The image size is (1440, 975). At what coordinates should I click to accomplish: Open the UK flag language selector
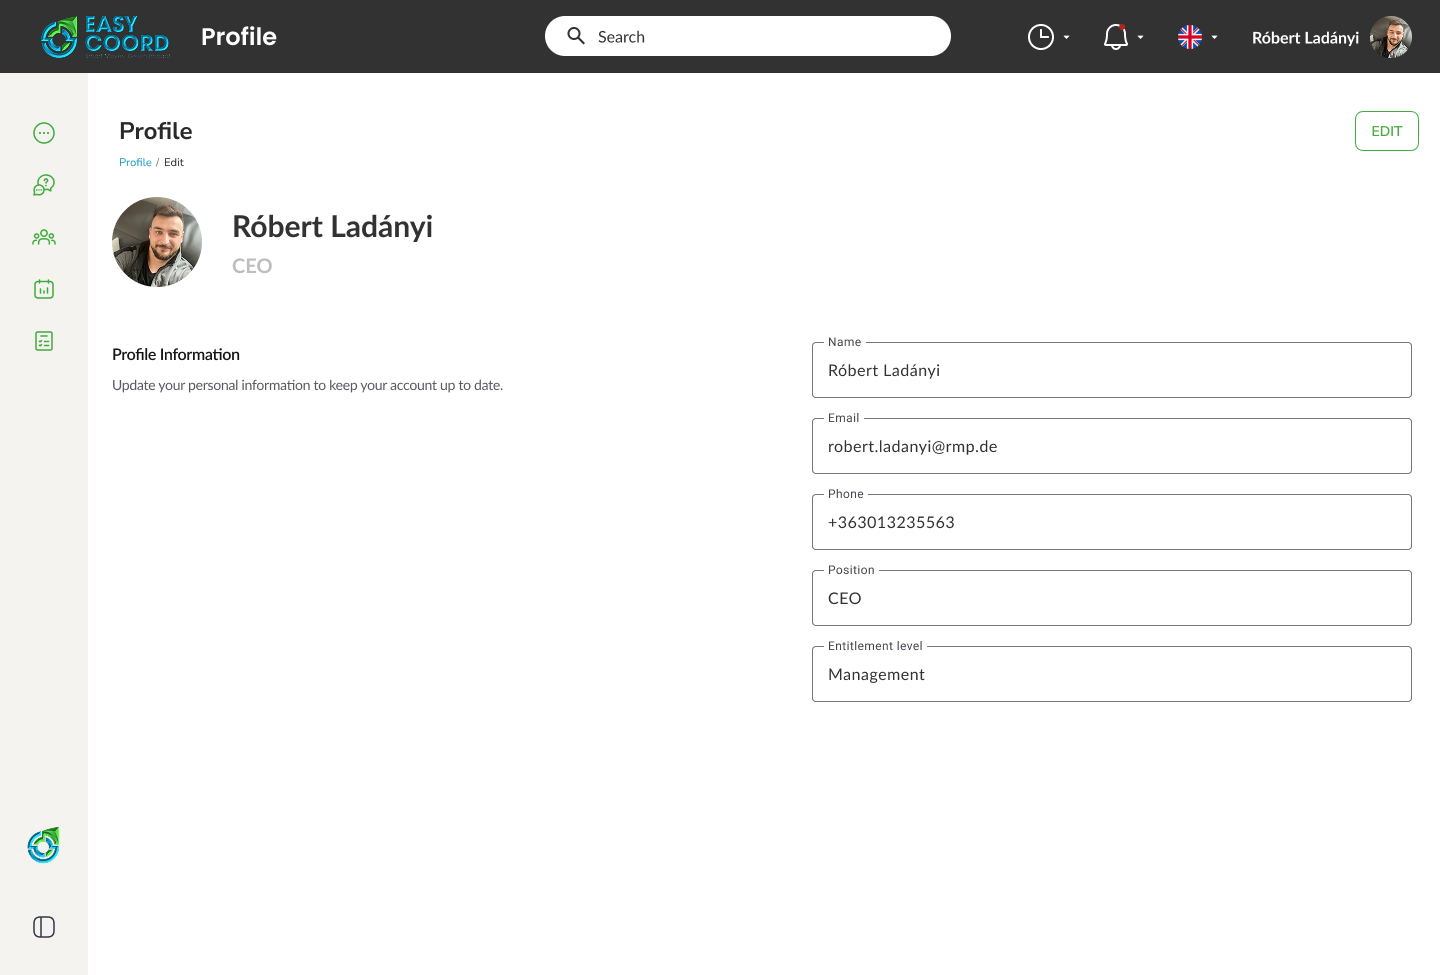(x=1197, y=37)
